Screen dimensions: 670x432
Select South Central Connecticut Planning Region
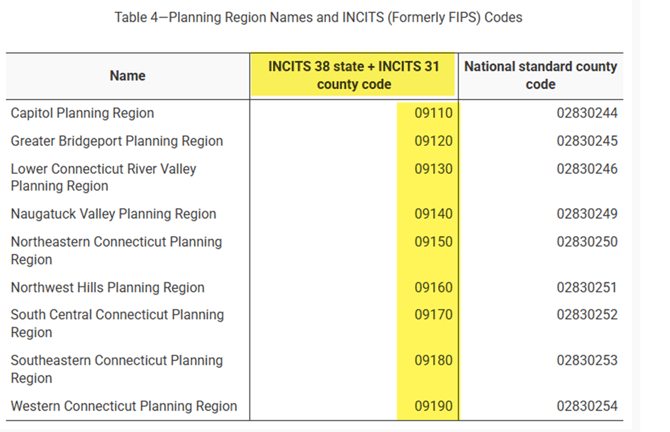pyautogui.click(x=117, y=323)
